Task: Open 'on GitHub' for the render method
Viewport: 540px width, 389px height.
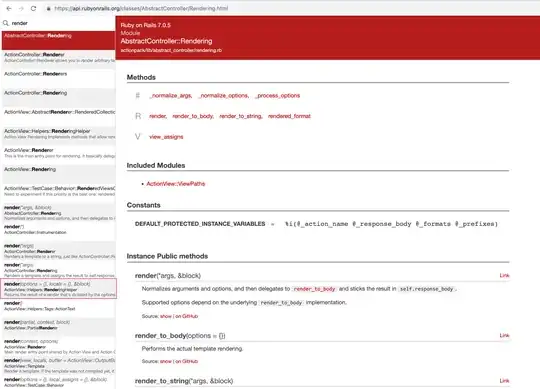Action: click(x=187, y=316)
